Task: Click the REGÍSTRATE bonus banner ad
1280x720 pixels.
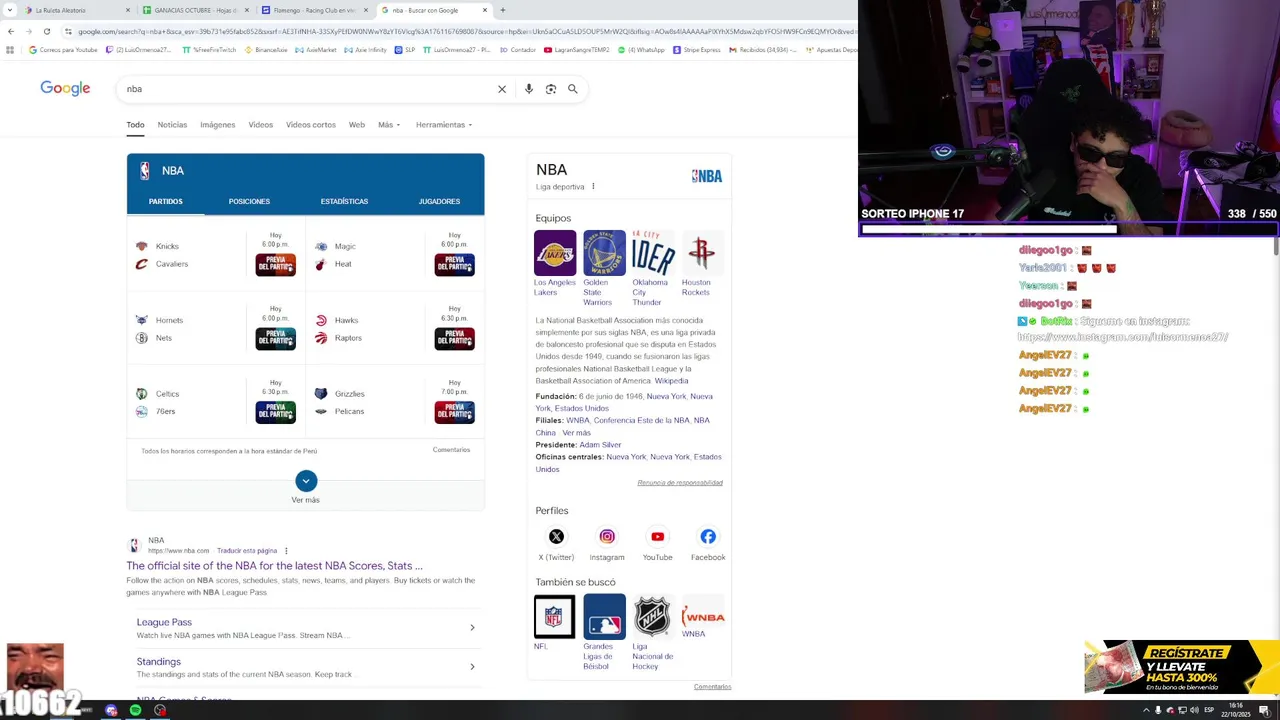Action: point(1182,667)
